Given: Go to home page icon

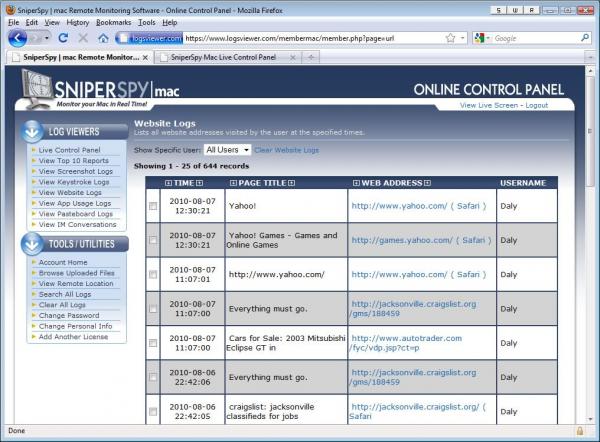Looking at the screenshot, I should point(103,38).
